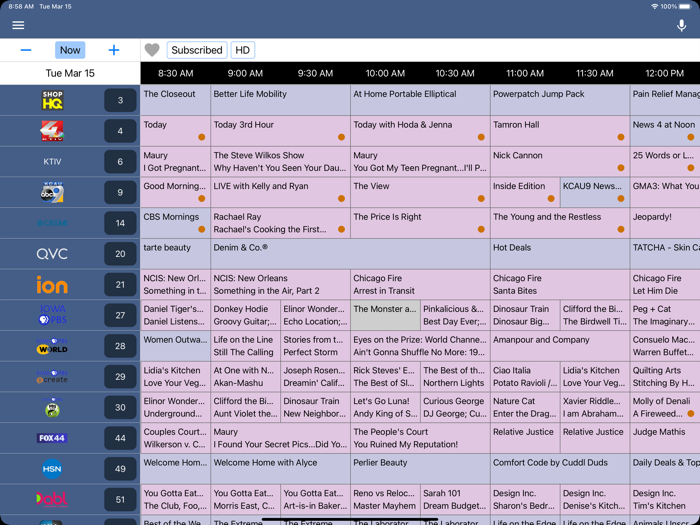Select the HSN channel logo
The height and width of the screenshot is (525, 700).
pos(52,469)
